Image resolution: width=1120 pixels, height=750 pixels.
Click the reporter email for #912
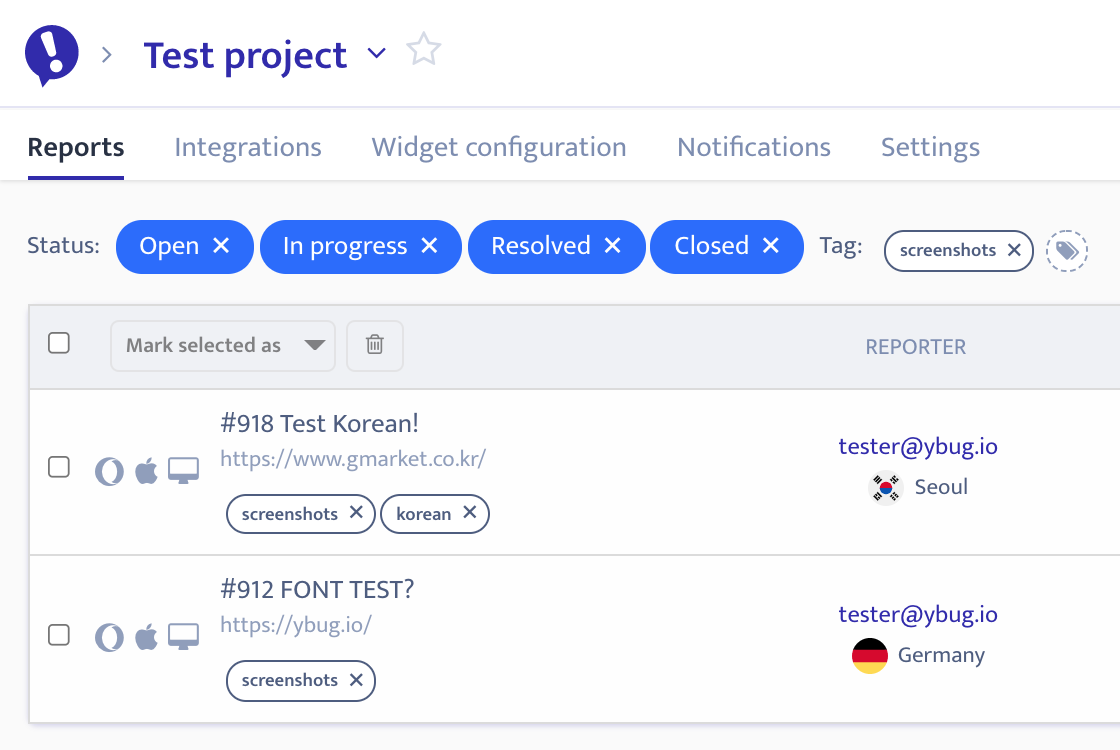[918, 614]
